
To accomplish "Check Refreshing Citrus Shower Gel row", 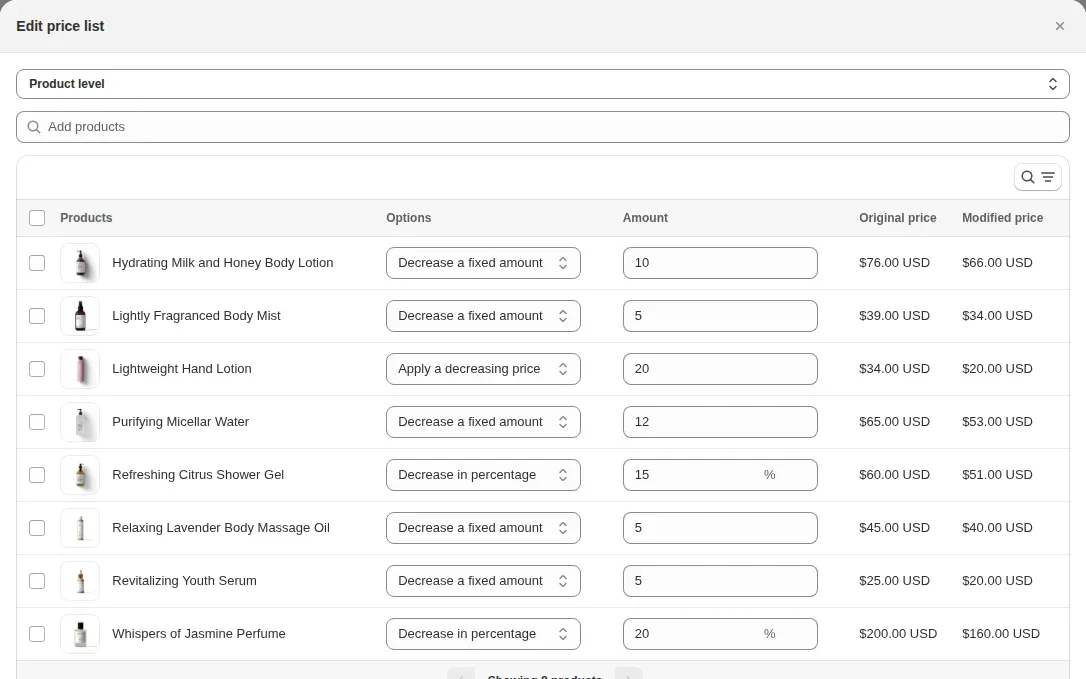I will 37,475.
